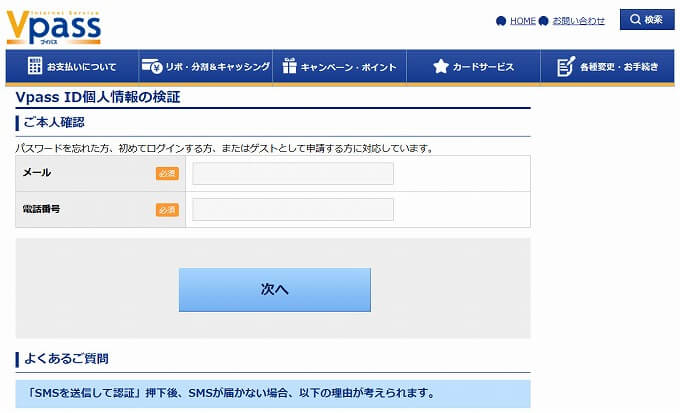This screenshot has width=680, height=413.
Task: Select リボ・分割&キャッシング in navigation
Action: click(x=218, y=67)
